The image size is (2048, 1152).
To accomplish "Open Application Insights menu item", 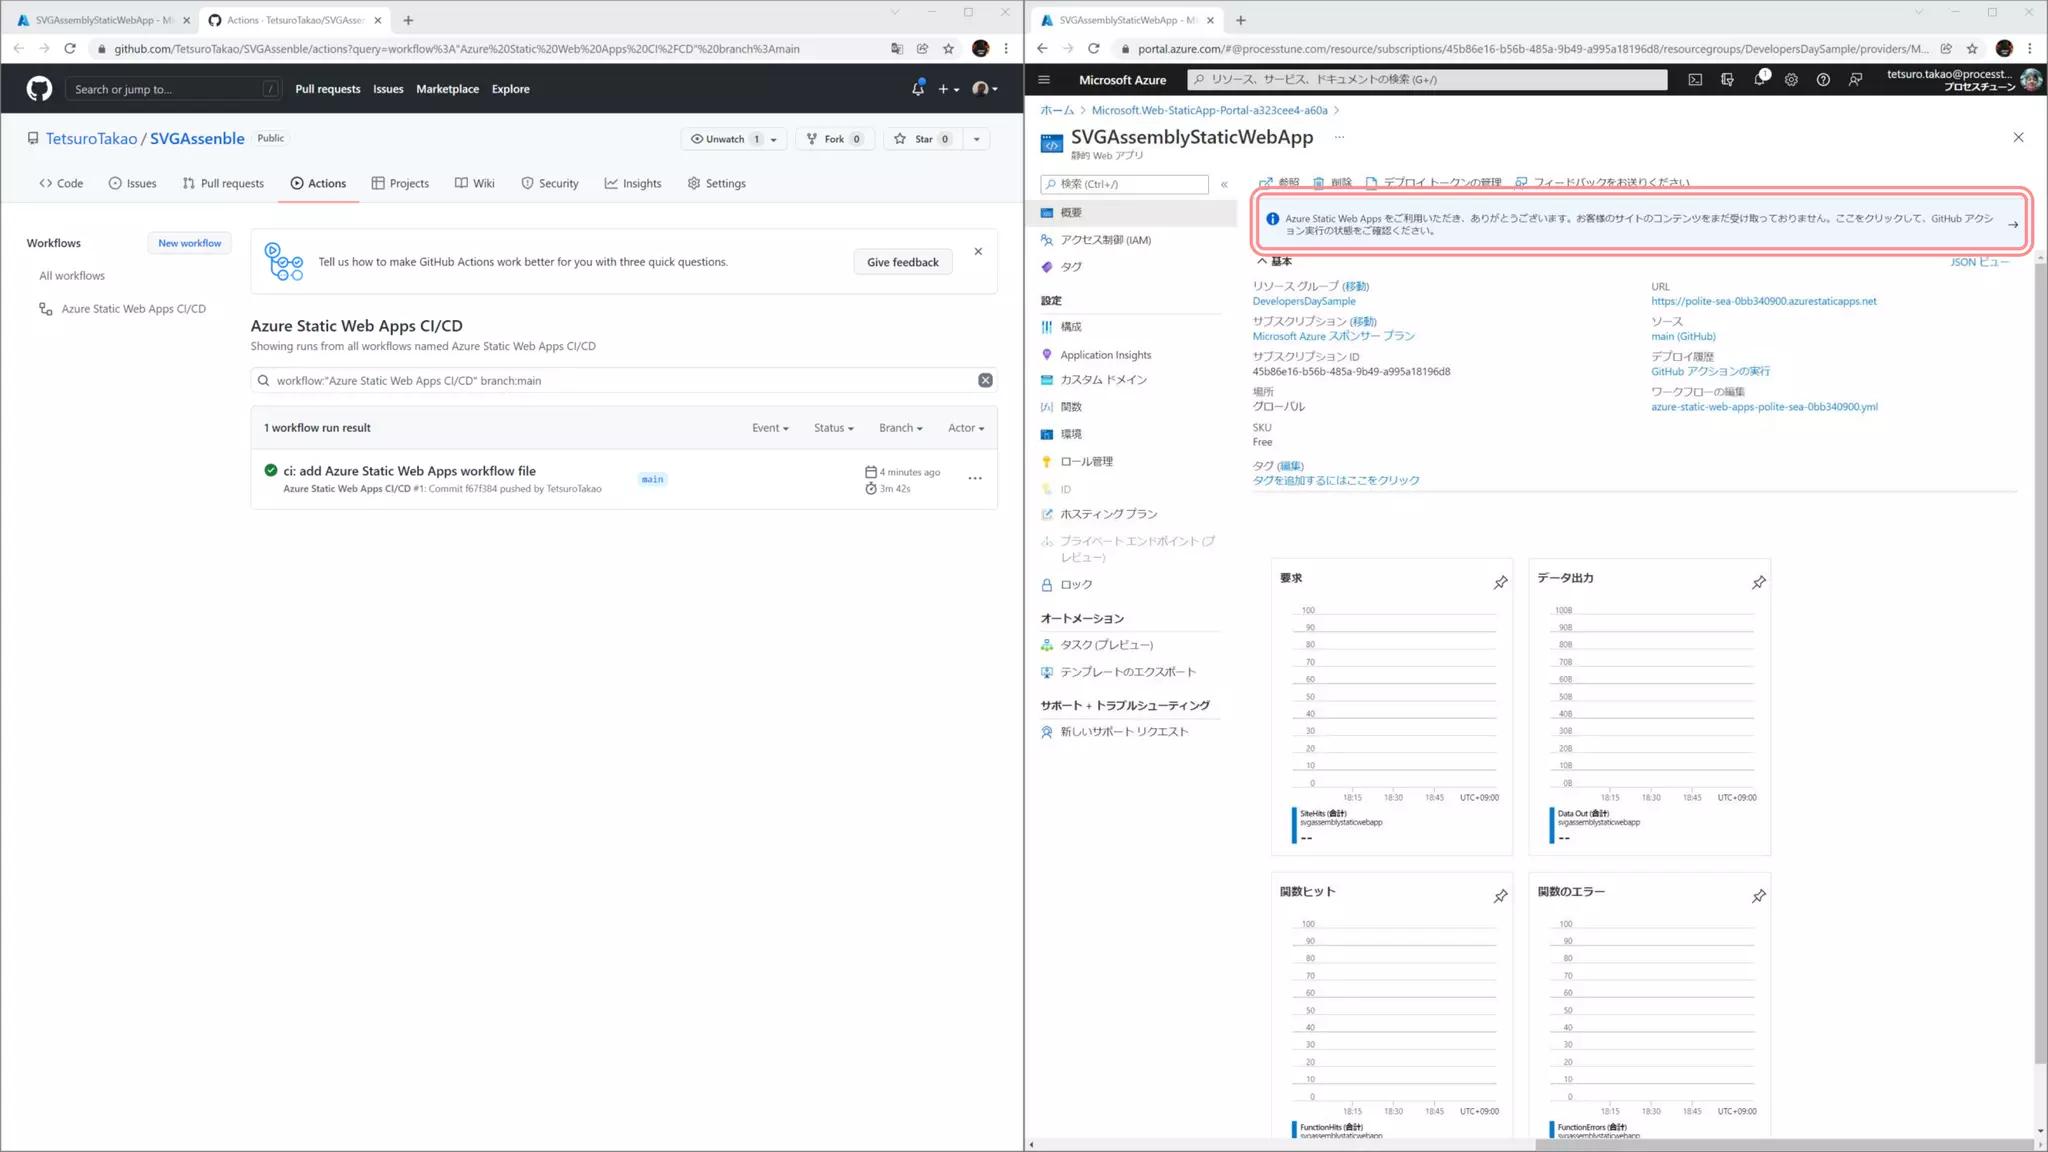I will click(1105, 355).
